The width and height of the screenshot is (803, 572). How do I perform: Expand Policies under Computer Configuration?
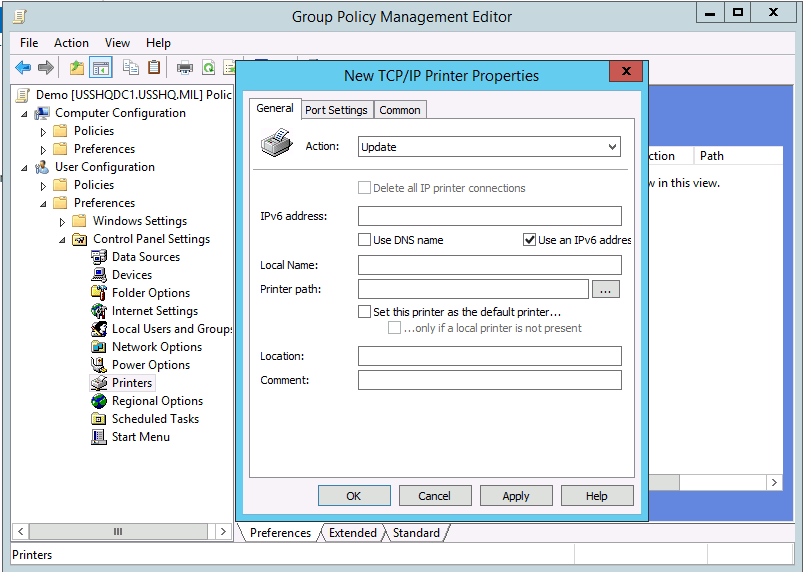point(43,132)
